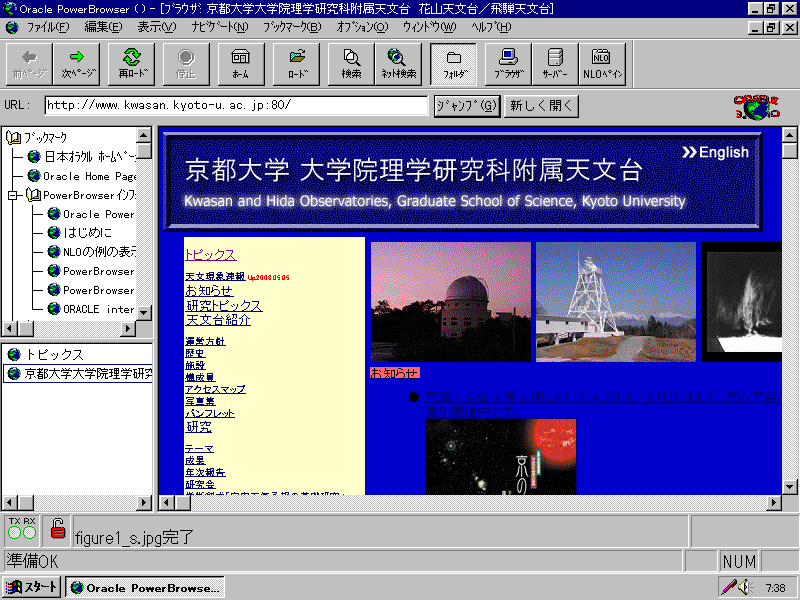
Task: Click the 新しく開く button
Action: pyautogui.click(x=541, y=106)
